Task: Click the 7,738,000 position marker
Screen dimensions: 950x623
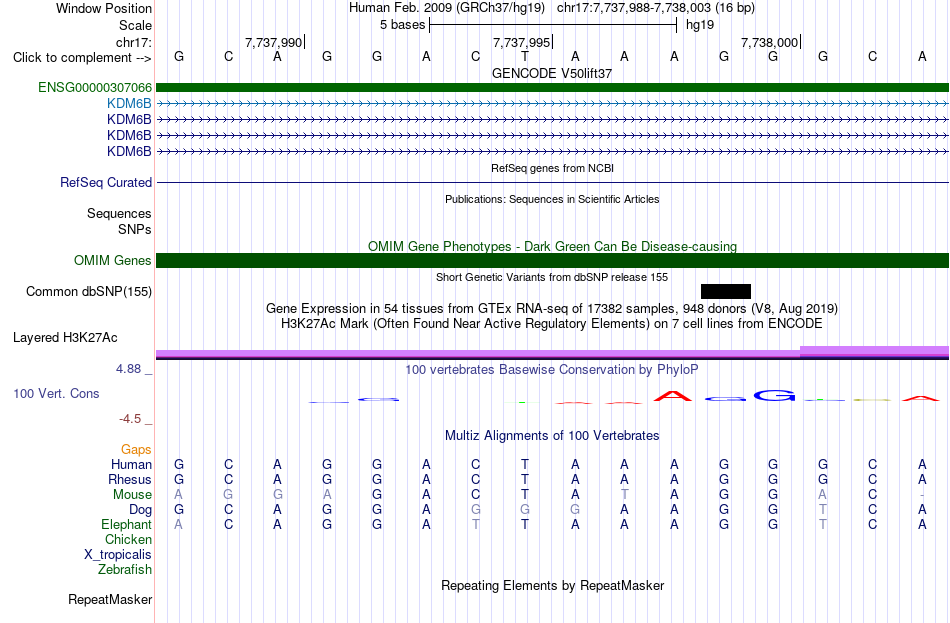Action: click(769, 42)
